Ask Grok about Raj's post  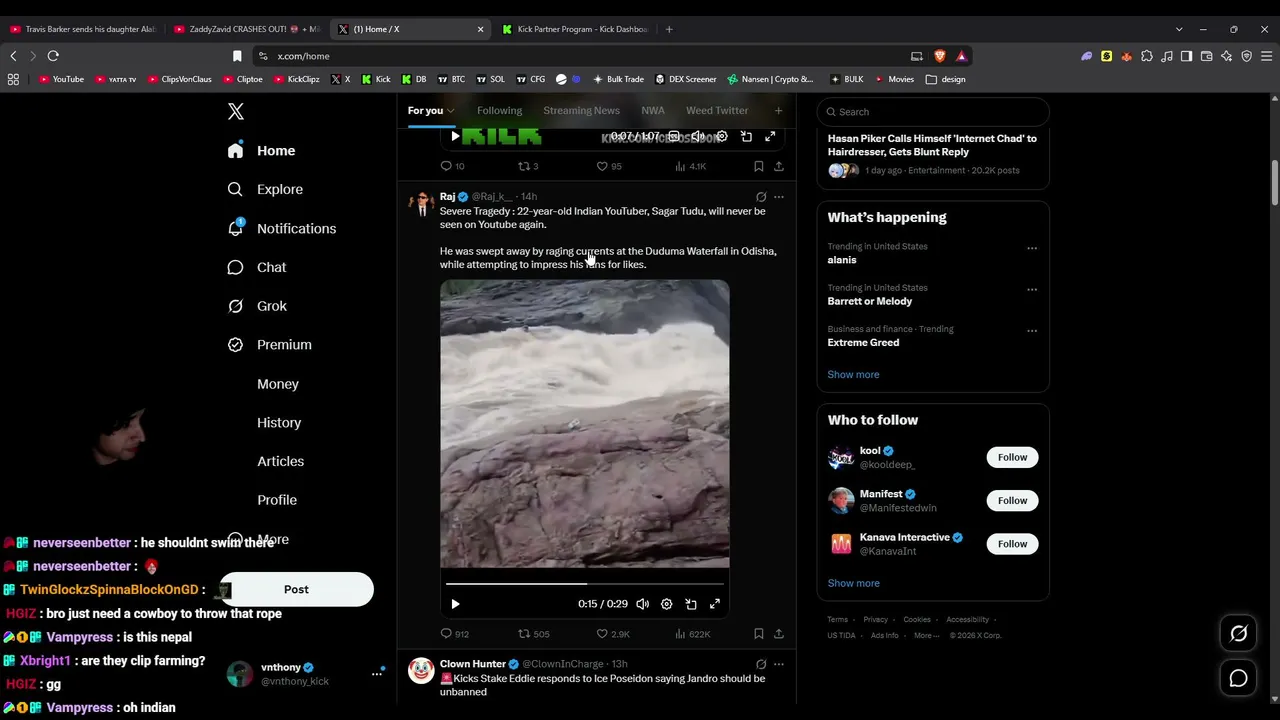point(761,197)
